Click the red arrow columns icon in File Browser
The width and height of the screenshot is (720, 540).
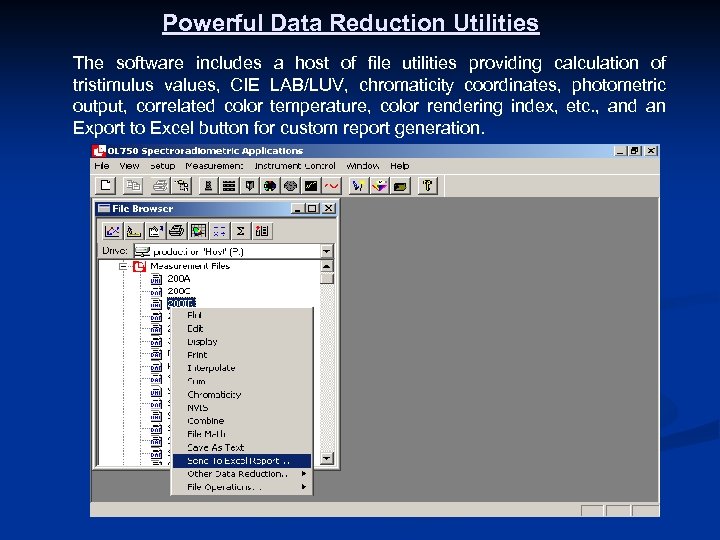tap(262, 231)
